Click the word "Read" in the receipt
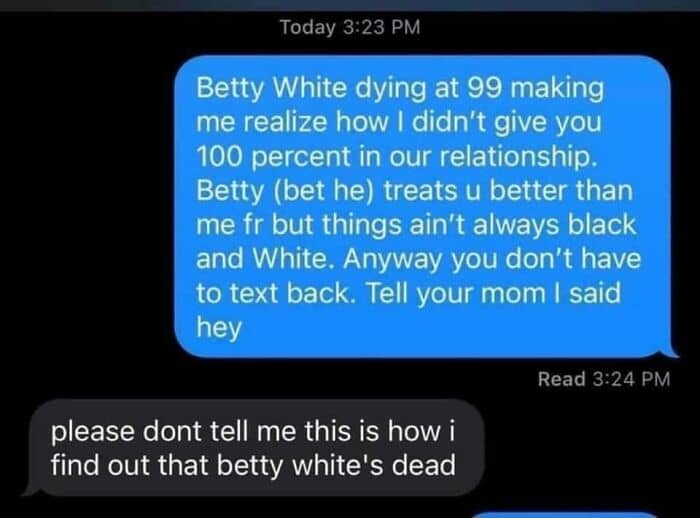The image size is (700, 518). pyautogui.click(x=561, y=379)
